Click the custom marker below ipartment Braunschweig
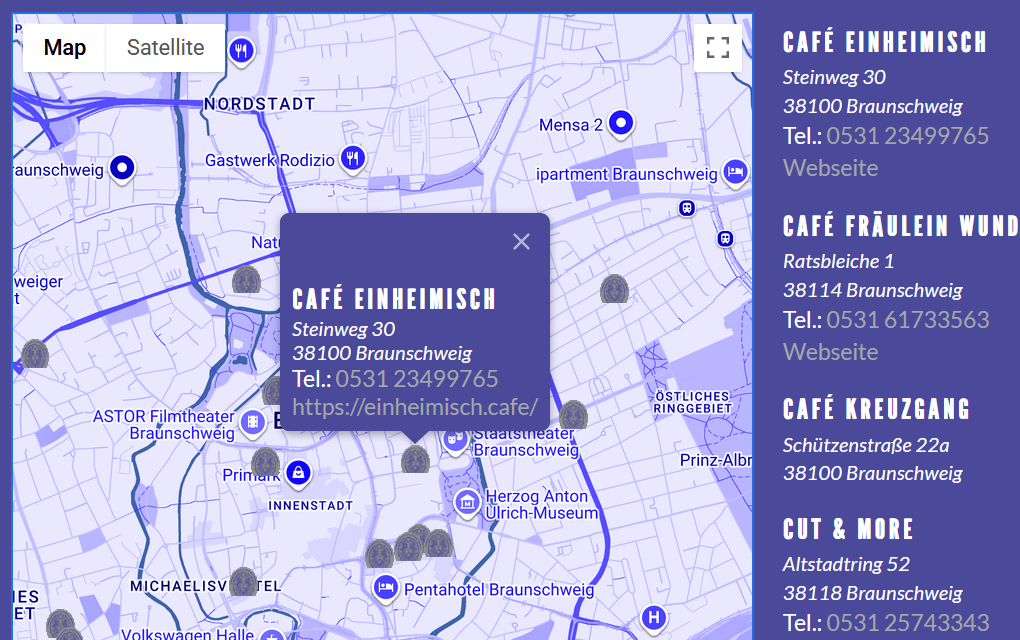Image resolution: width=1020 pixels, height=640 pixels. [614, 289]
